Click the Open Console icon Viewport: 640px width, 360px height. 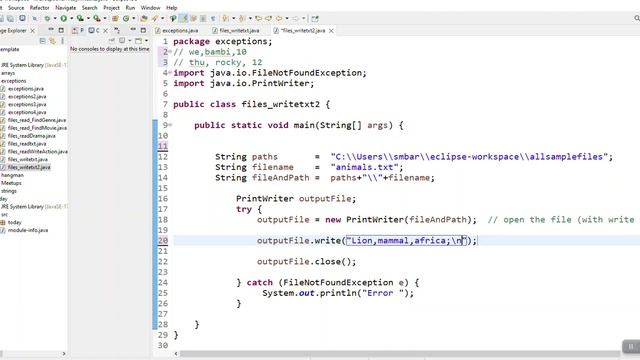coord(138,41)
